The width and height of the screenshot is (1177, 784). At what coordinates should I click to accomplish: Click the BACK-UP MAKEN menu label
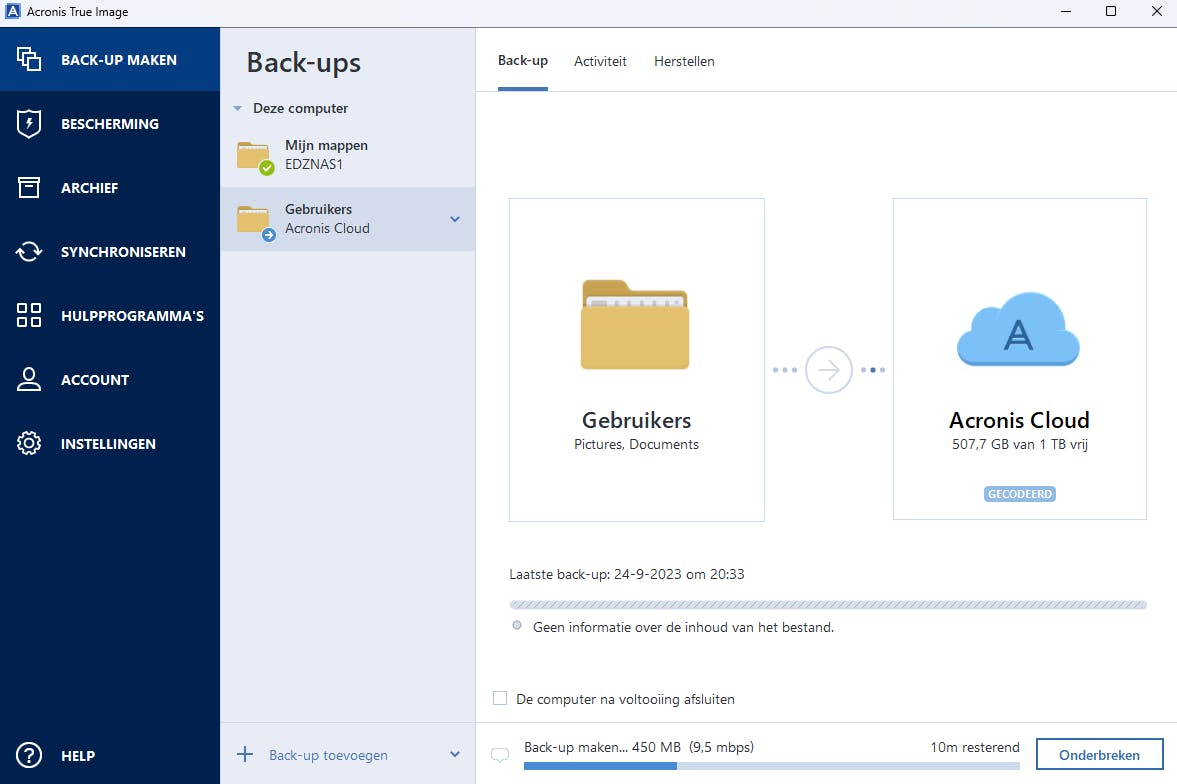pyautogui.click(x=119, y=60)
